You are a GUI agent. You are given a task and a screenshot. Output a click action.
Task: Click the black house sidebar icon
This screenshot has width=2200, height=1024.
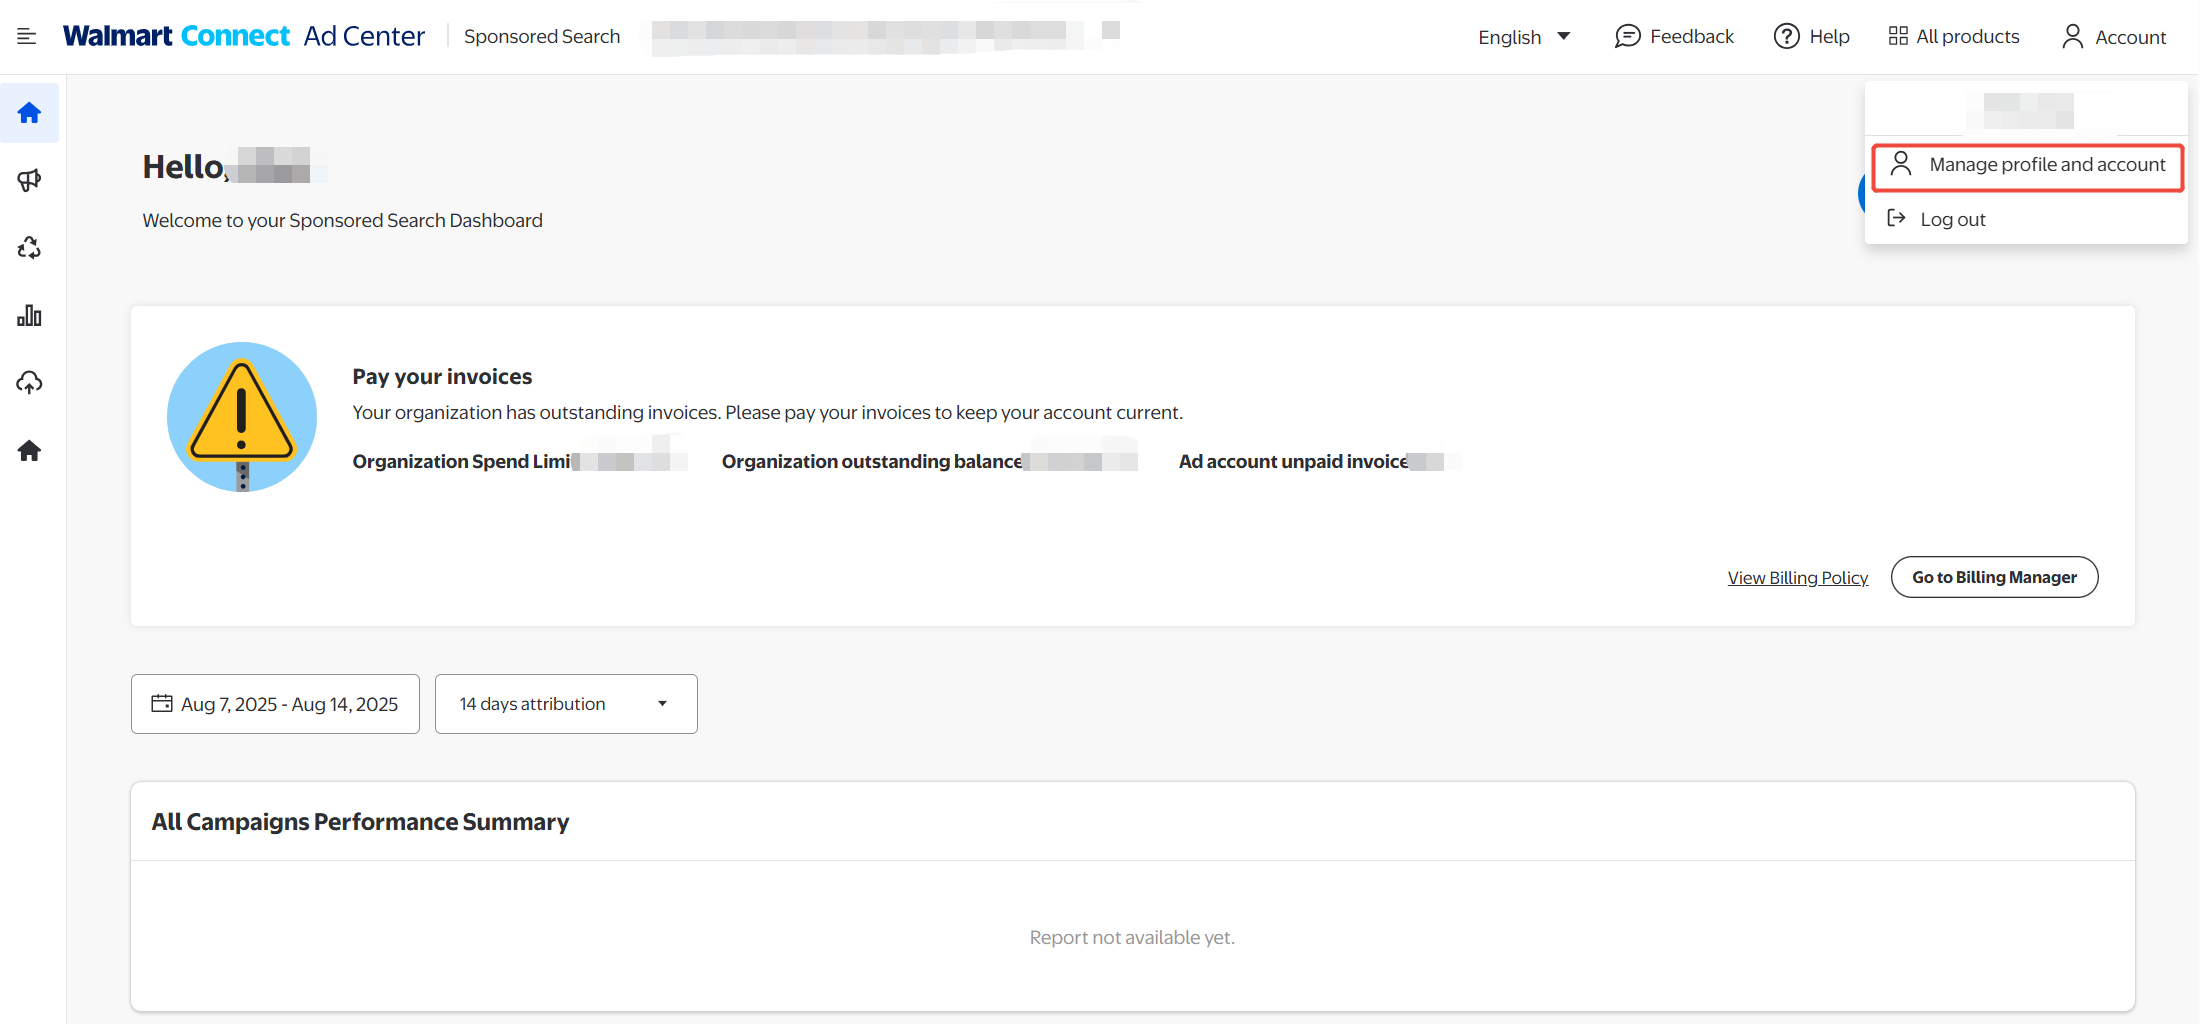tap(29, 451)
